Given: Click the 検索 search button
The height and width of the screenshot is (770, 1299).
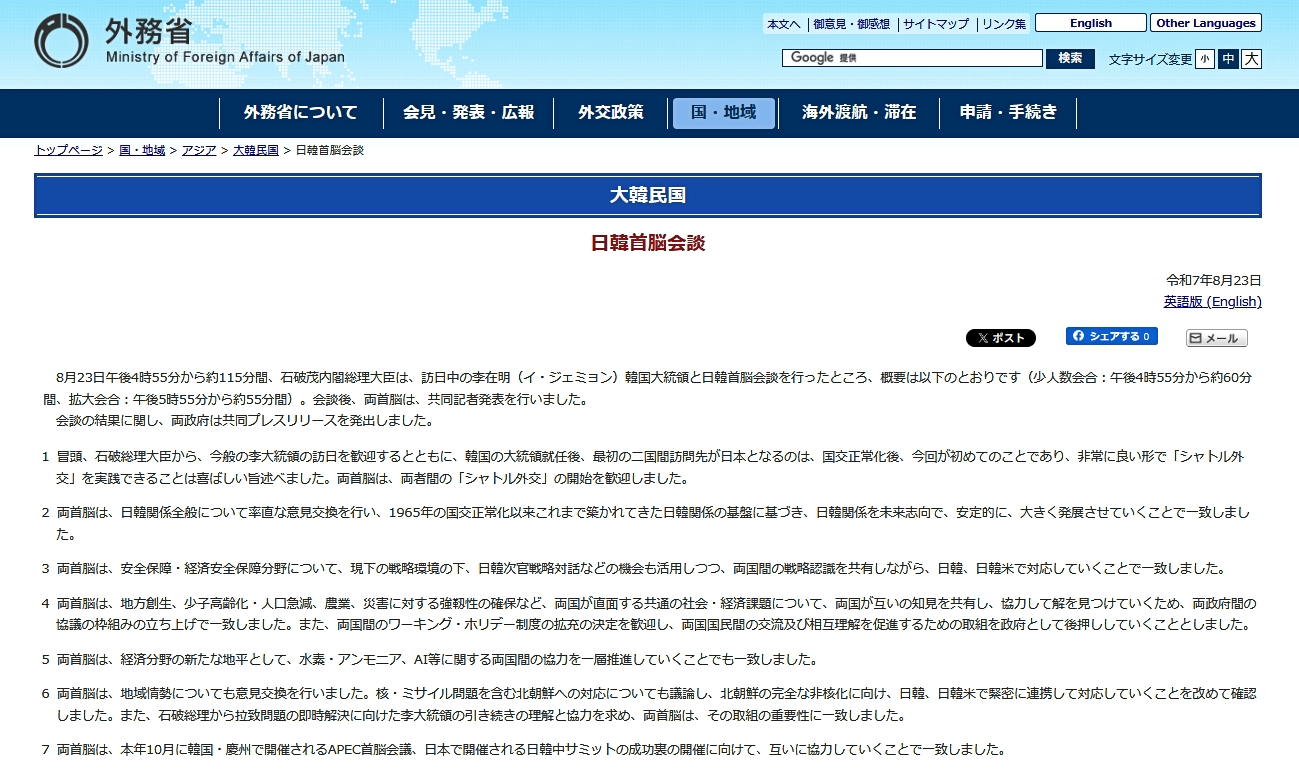Looking at the screenshot, I should pos(1070,58).
